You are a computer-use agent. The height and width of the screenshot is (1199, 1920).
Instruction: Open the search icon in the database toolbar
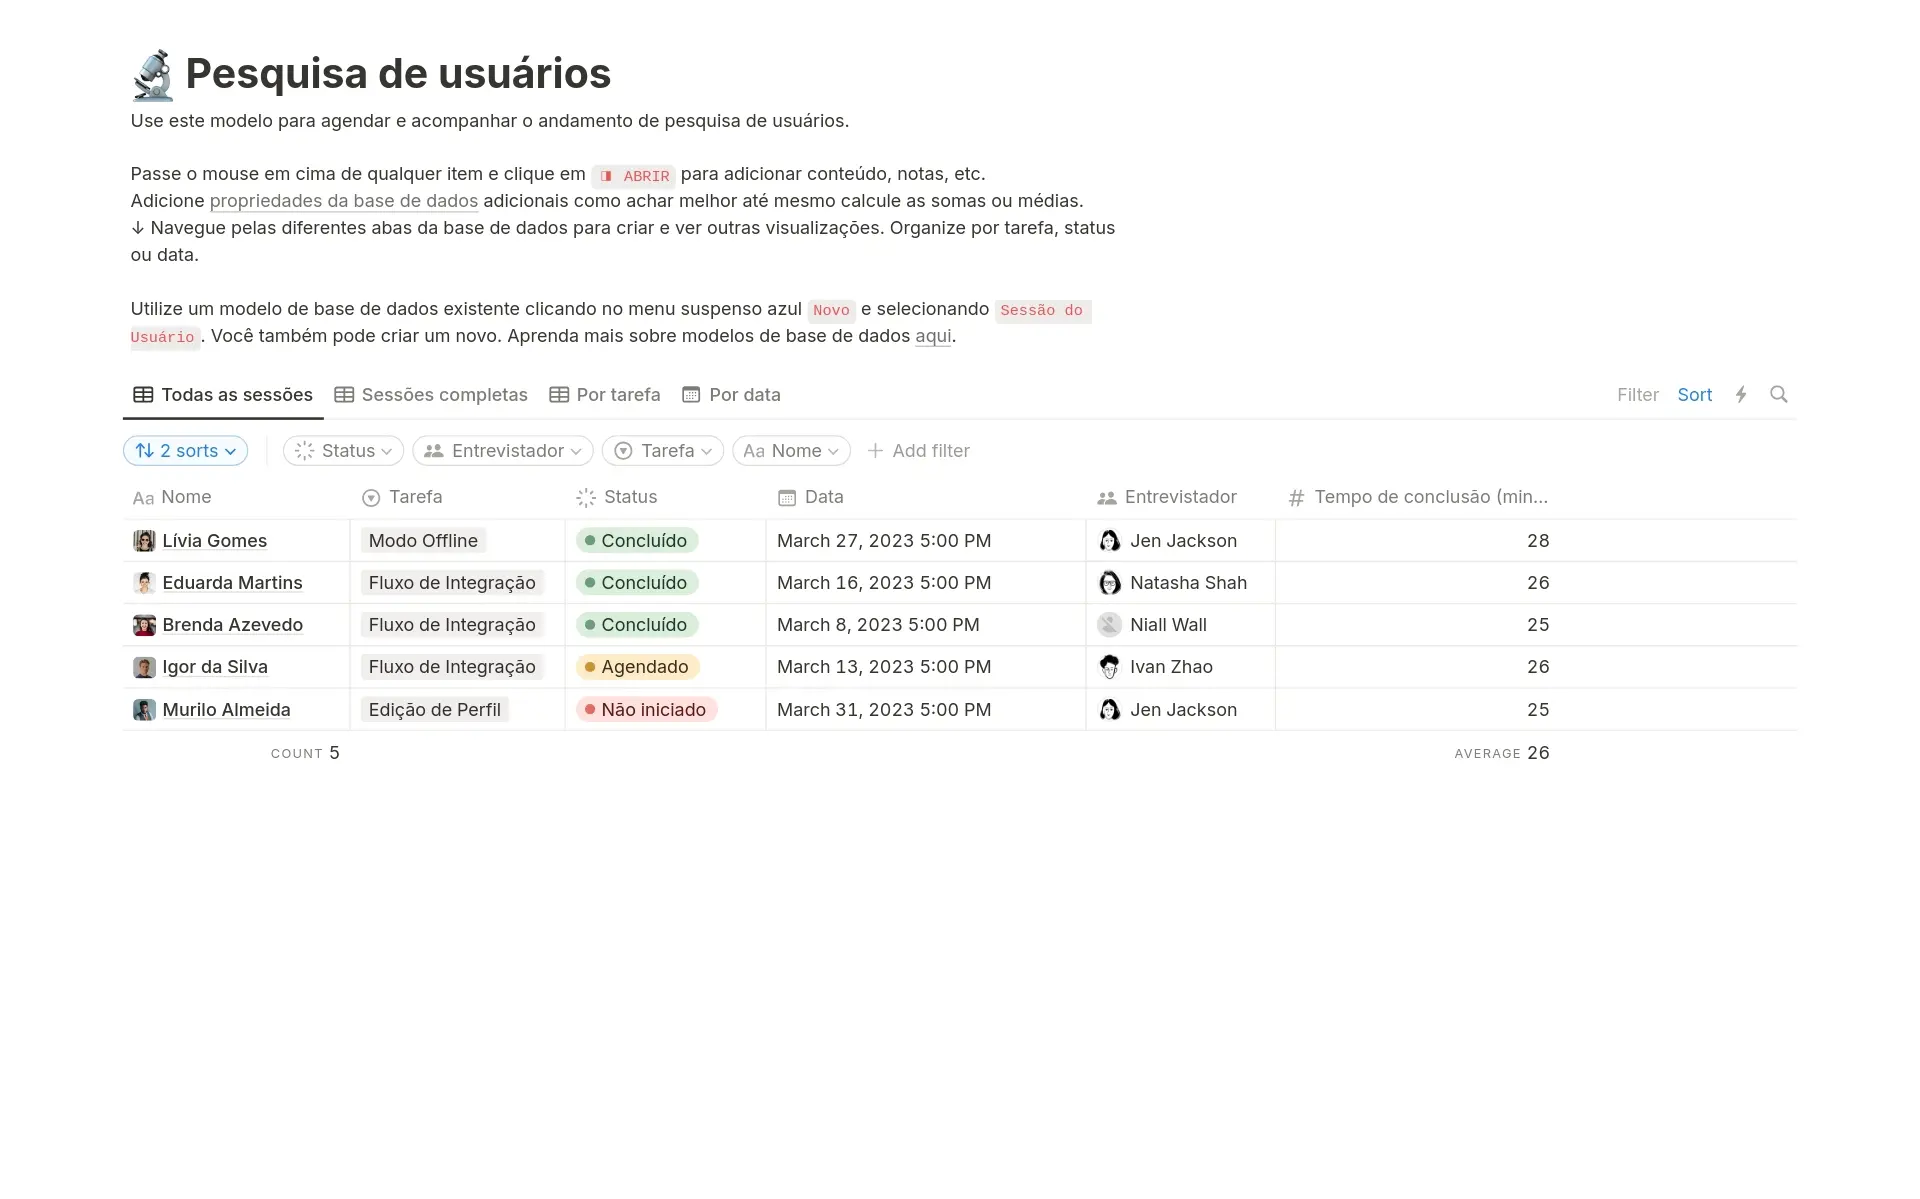[1779, 394]
